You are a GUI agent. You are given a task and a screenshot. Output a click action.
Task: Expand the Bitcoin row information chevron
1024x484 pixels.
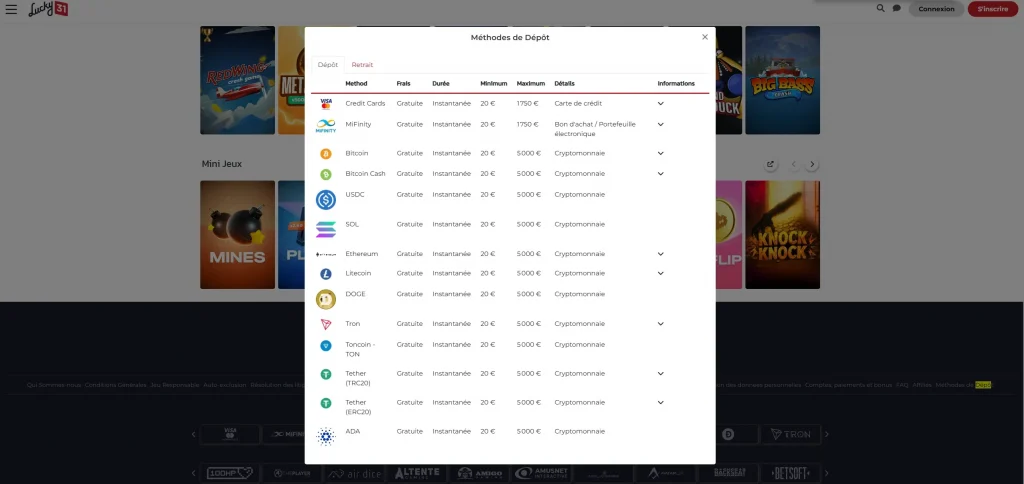(x=660, y=154)
